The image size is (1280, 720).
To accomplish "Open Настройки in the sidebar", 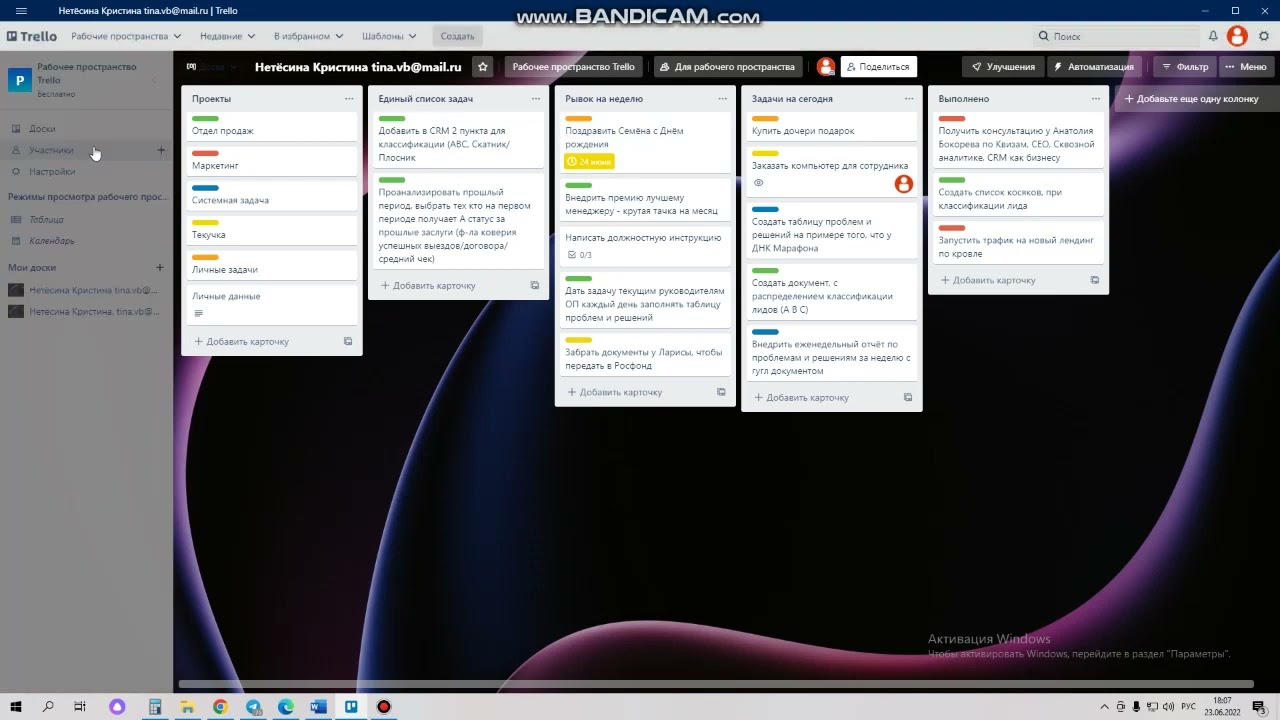I will [x=86, y=171].
